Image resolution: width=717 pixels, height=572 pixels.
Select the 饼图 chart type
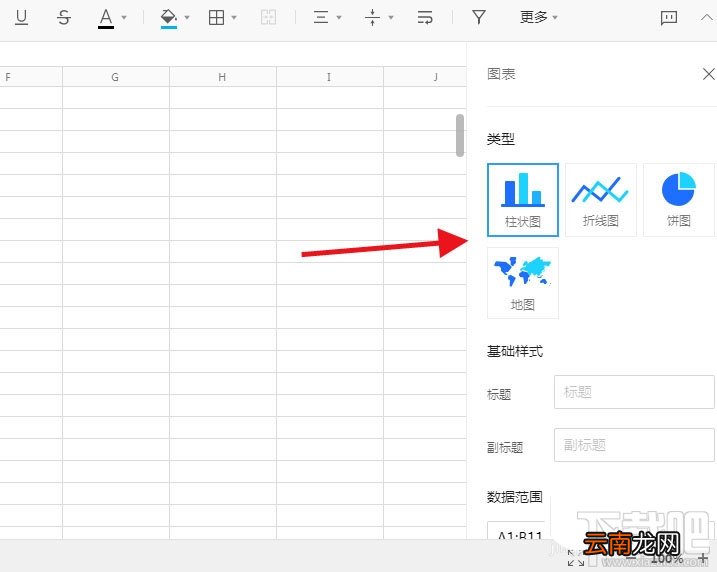pos(679,200)
